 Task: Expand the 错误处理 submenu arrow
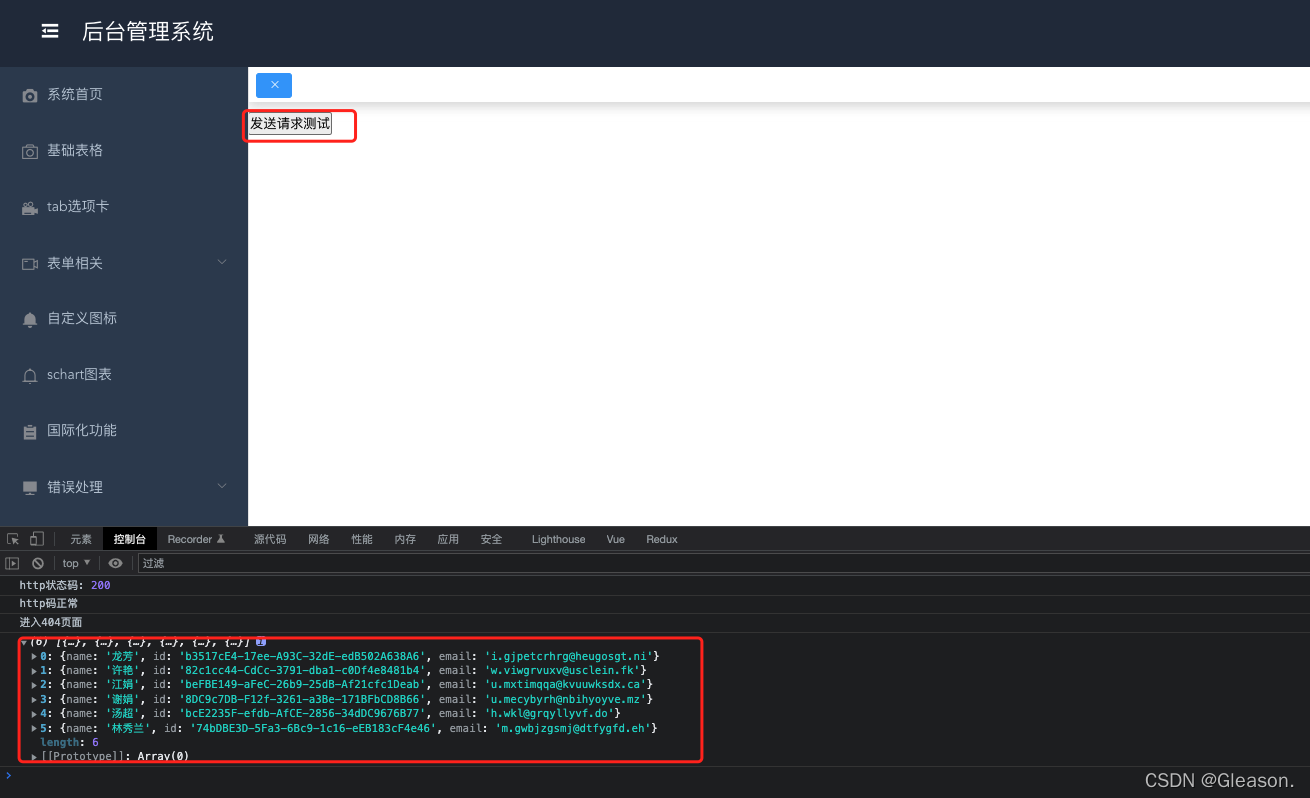(x=222, y=486)
